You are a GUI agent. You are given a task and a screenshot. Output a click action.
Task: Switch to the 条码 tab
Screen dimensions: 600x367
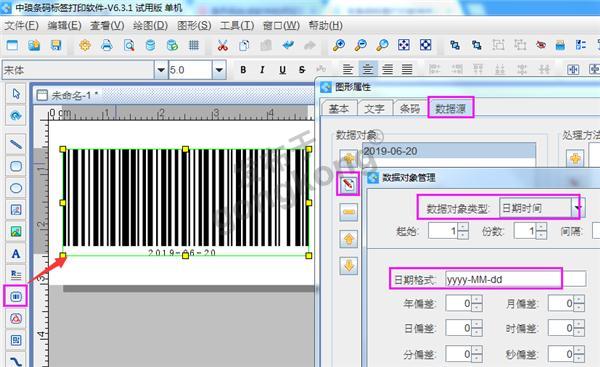click(409, 109)
